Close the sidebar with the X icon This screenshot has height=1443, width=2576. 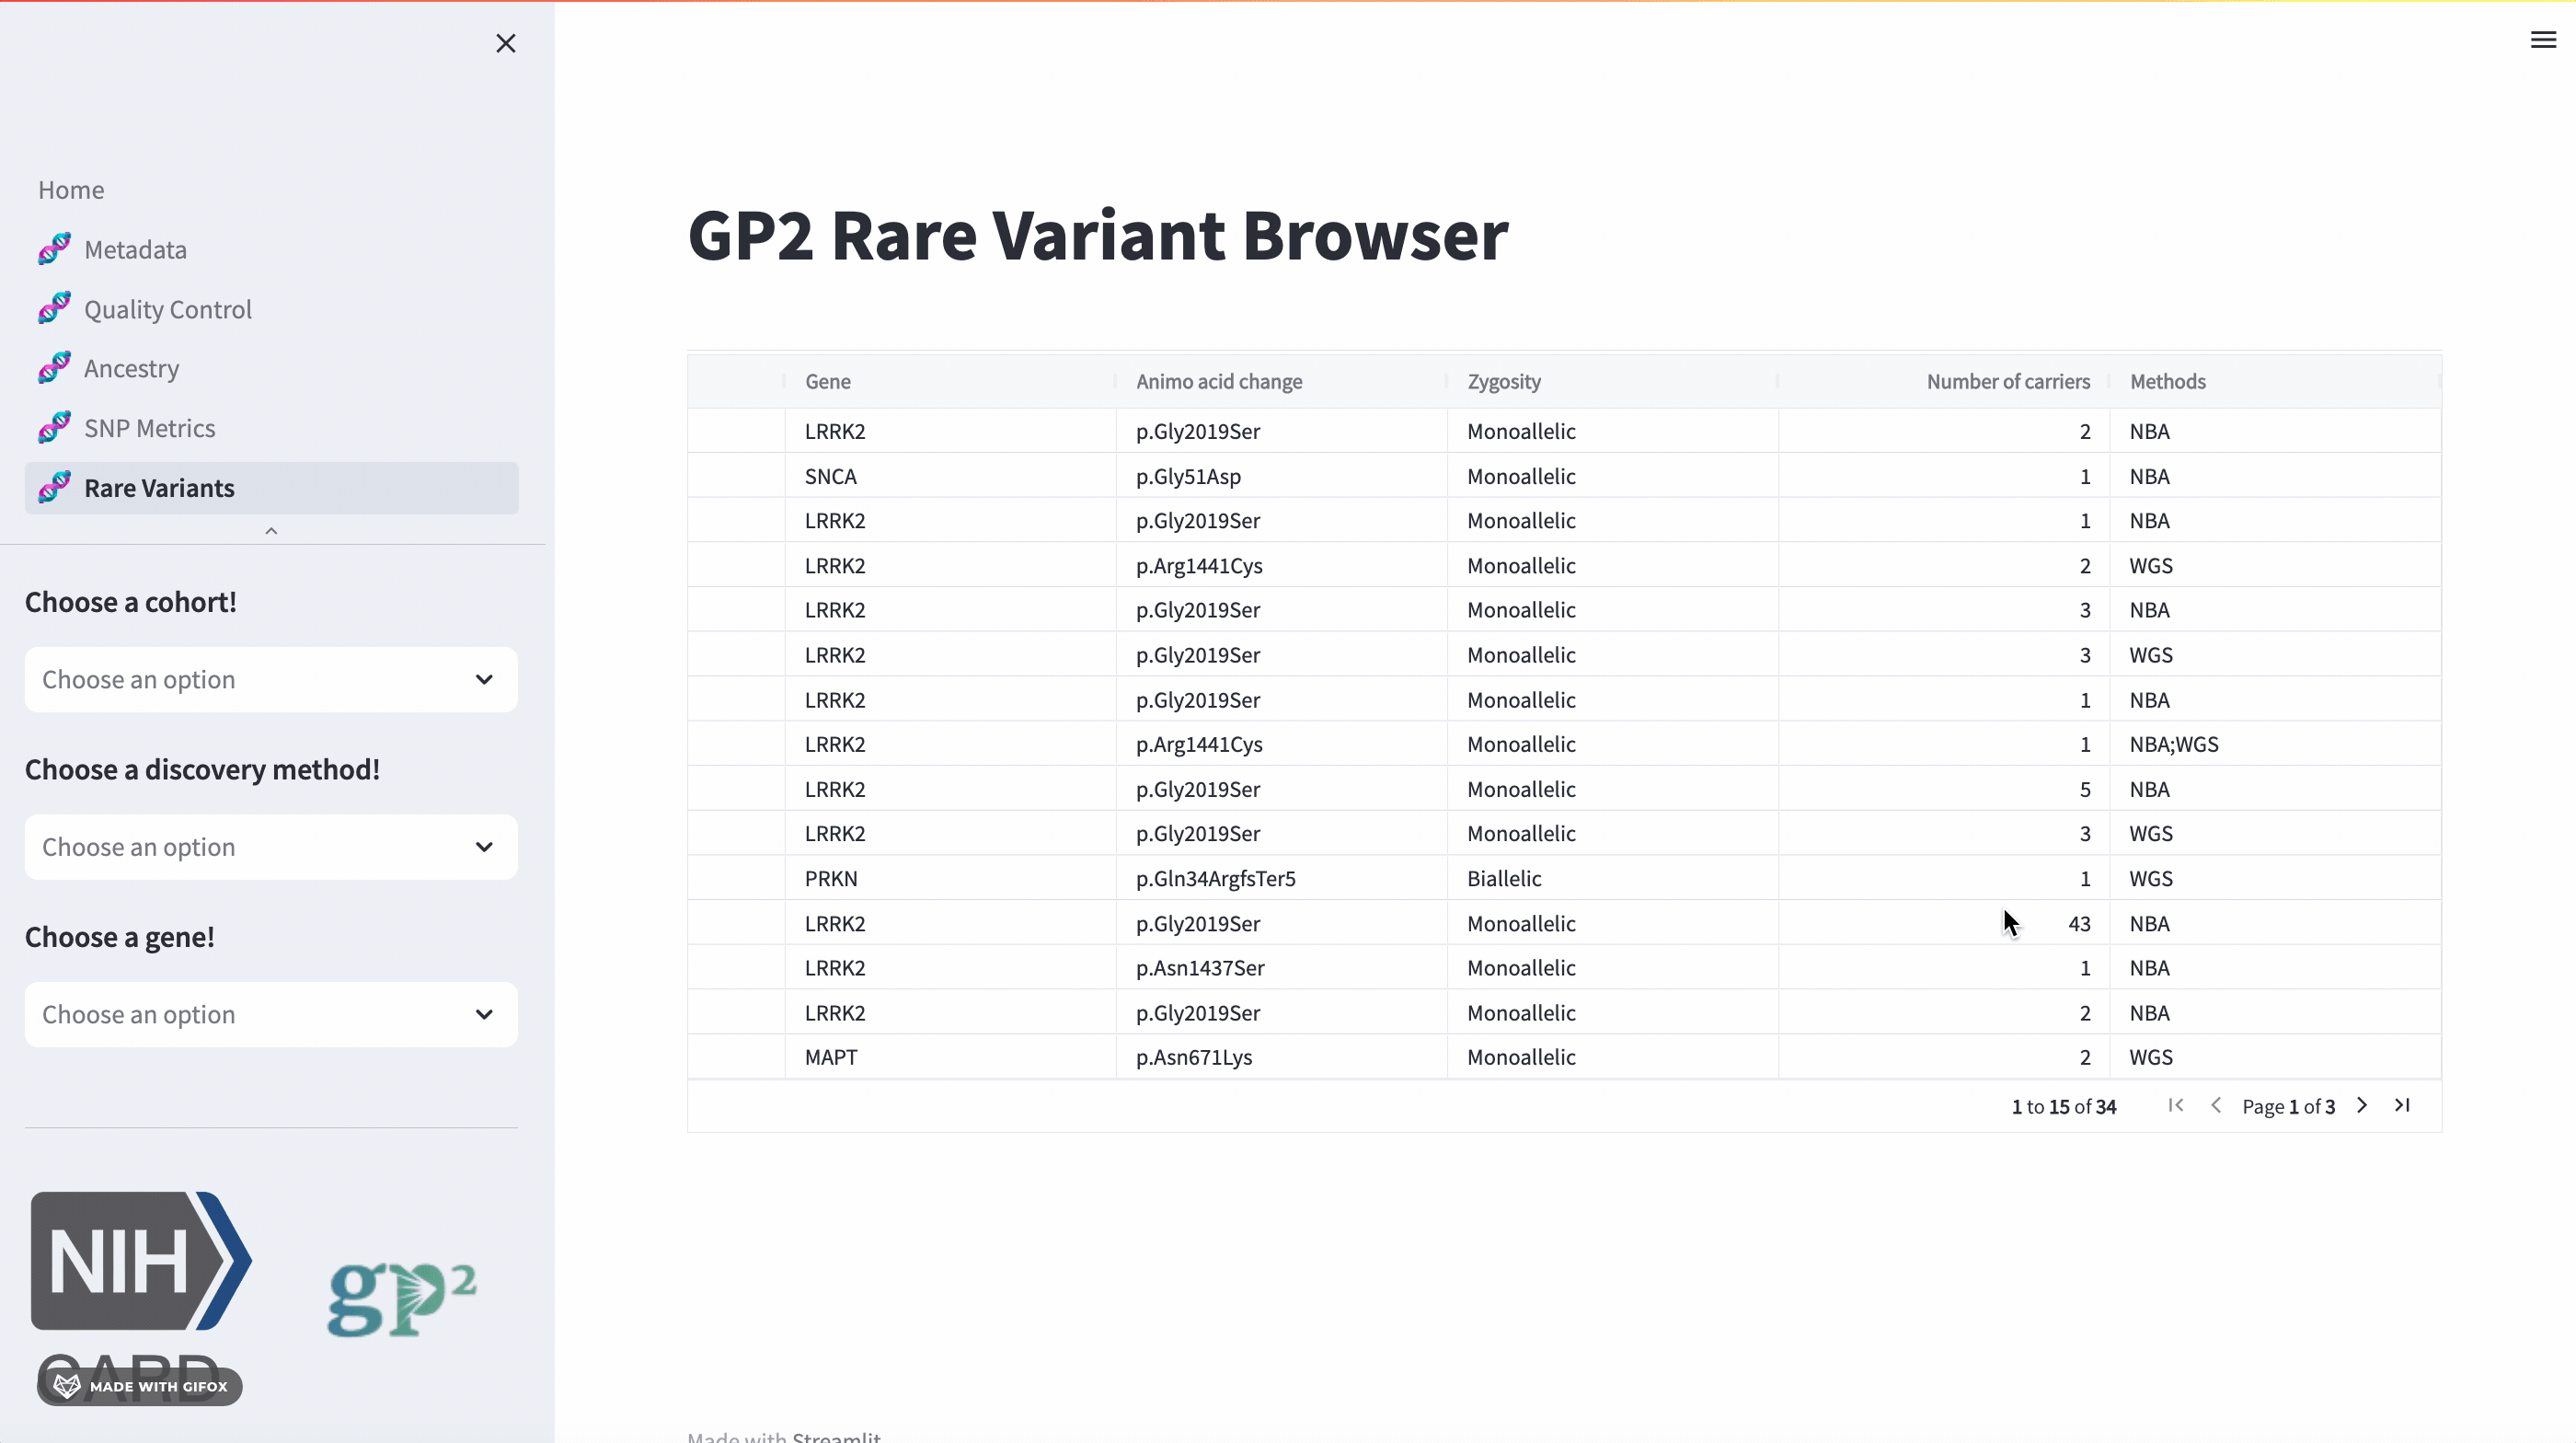[506, 43]
